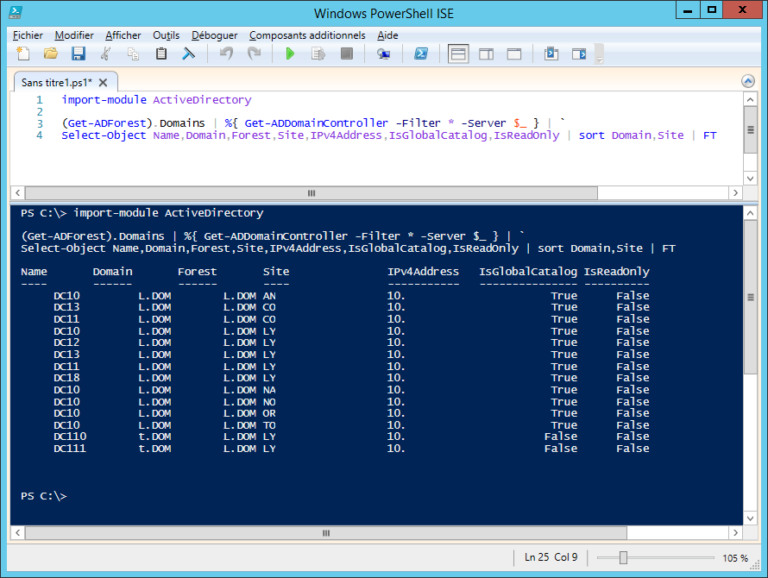Screen dimensions: 768x578
Task: Click the IsGlobalCatalog column header
Action: (528, 271)
